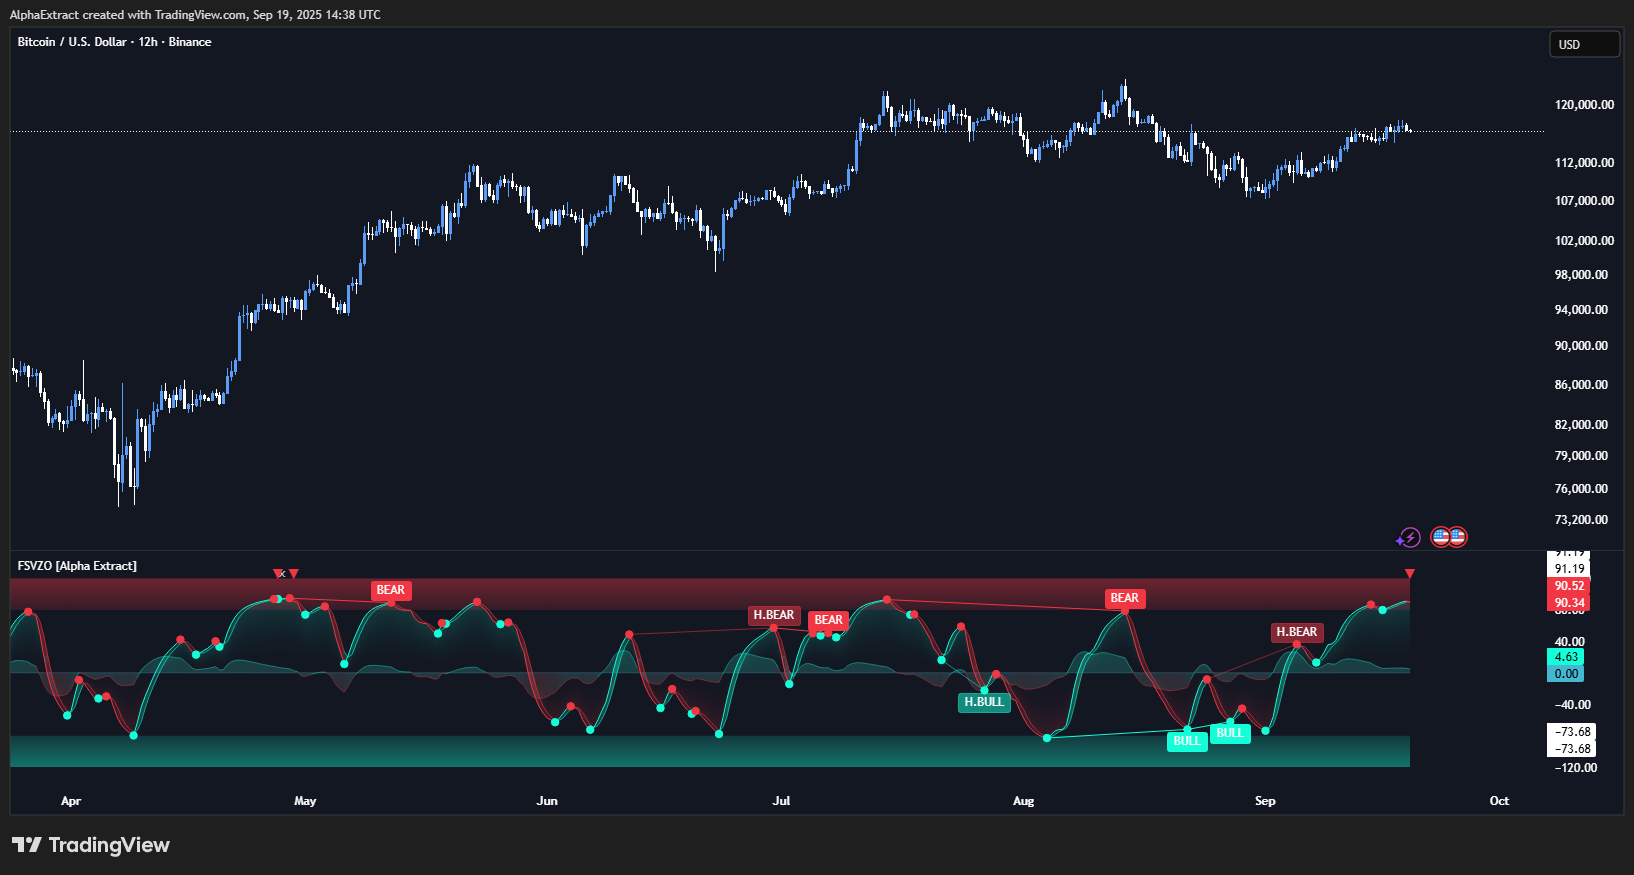Open the USD currency selector
1634x875 pixels.
click(x=1584, y=45)
